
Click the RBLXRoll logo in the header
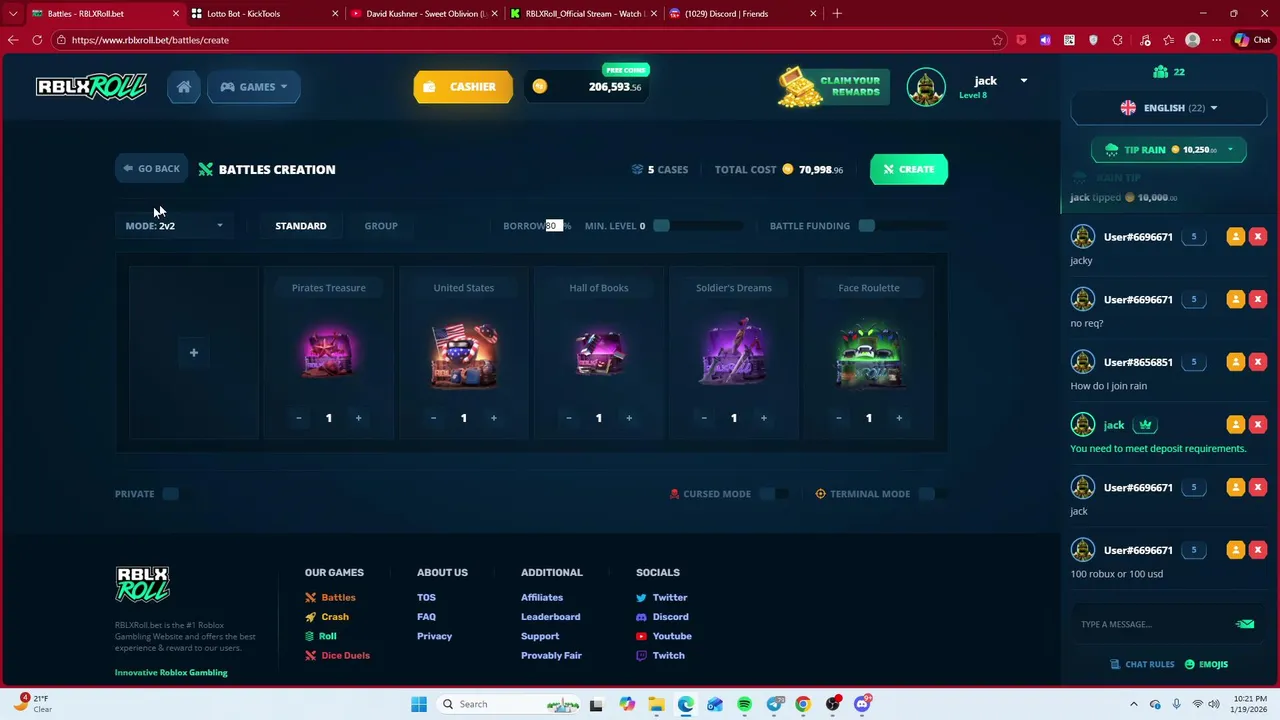tap(91, 87)
